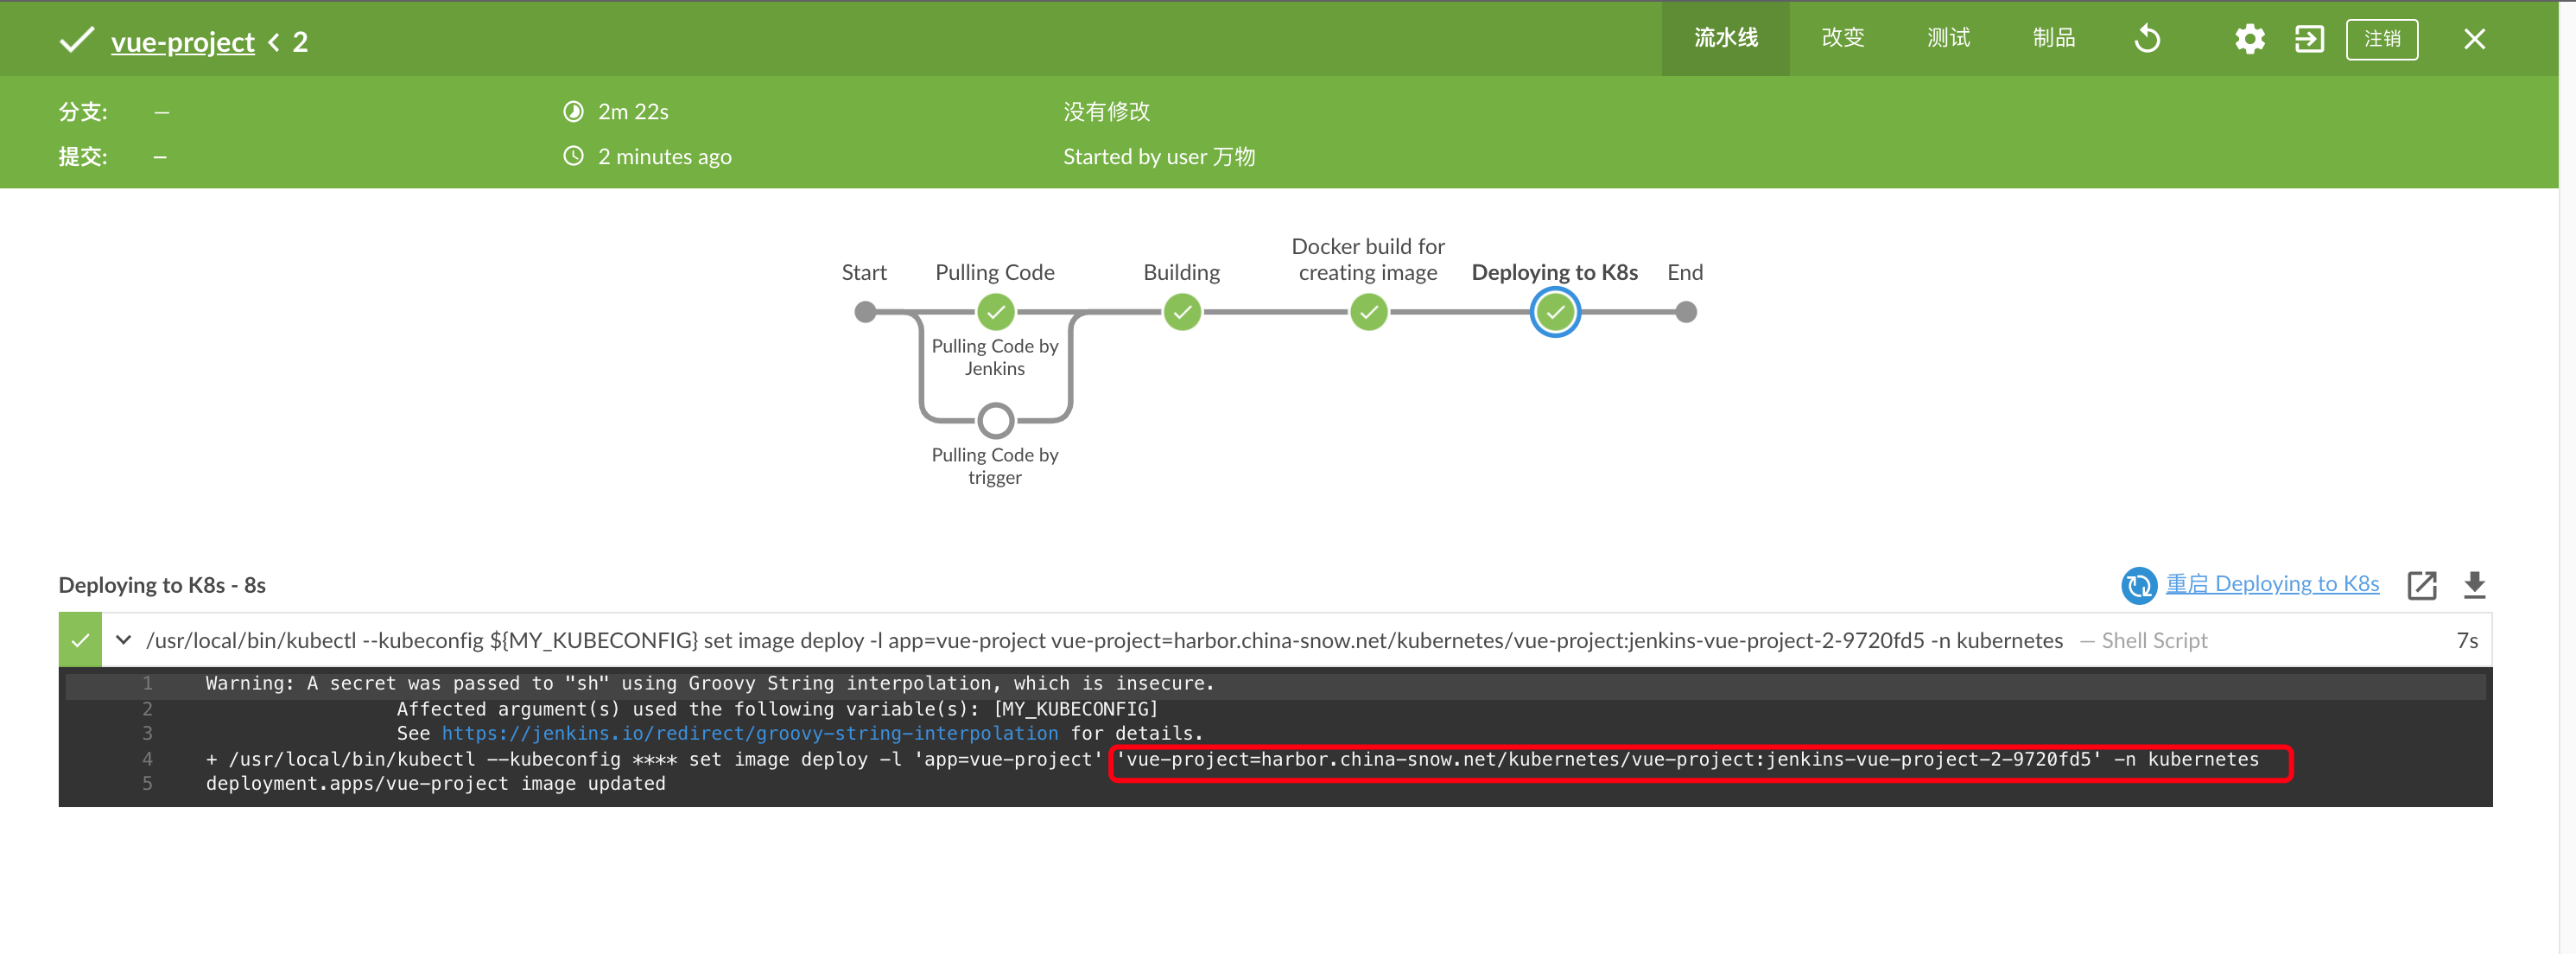Click the '2 minutes ago' timestamp
This screenshot has width=2576, height=954.
[x=664, y=157]
